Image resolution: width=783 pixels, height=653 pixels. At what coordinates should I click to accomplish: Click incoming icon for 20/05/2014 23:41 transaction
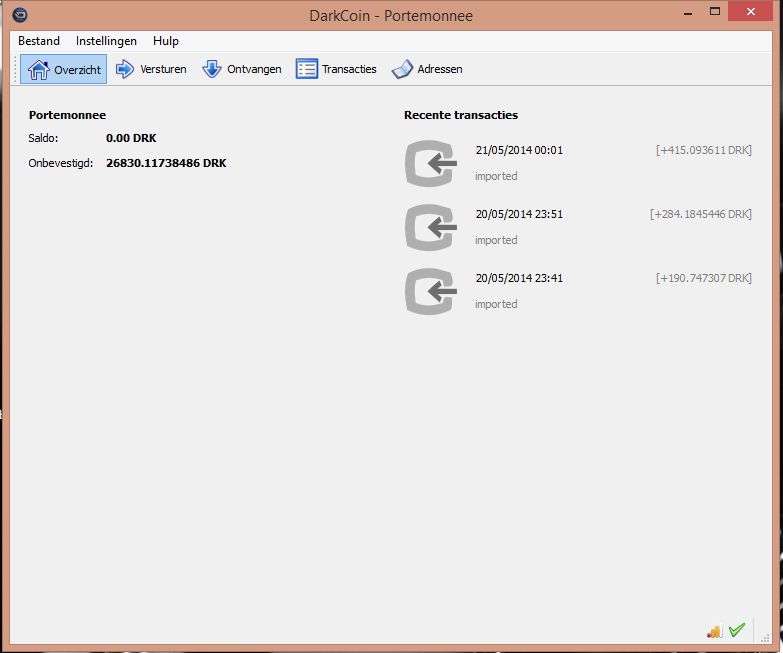click(x=431, y=291)
